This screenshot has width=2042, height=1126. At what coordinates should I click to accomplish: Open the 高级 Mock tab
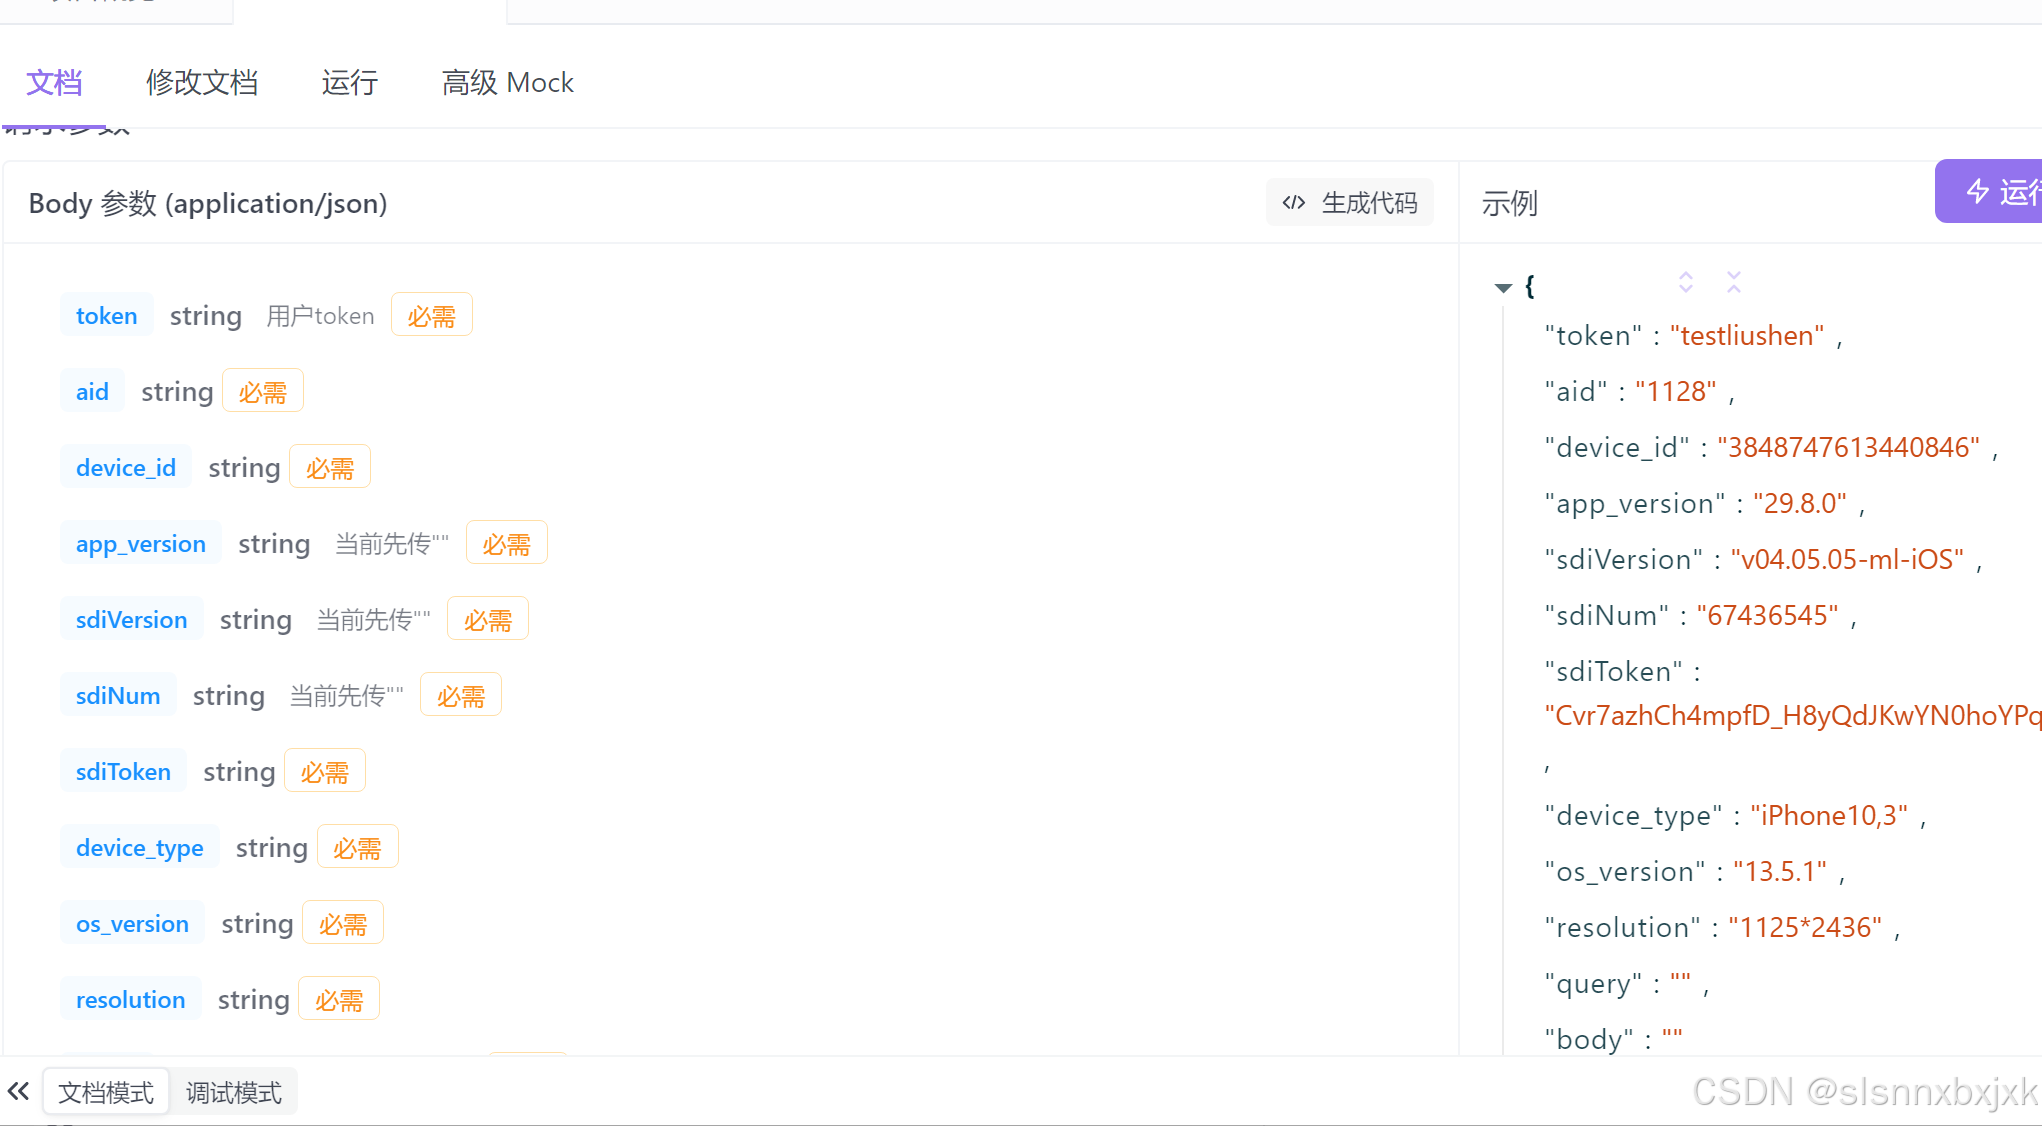tap(507, 82)
